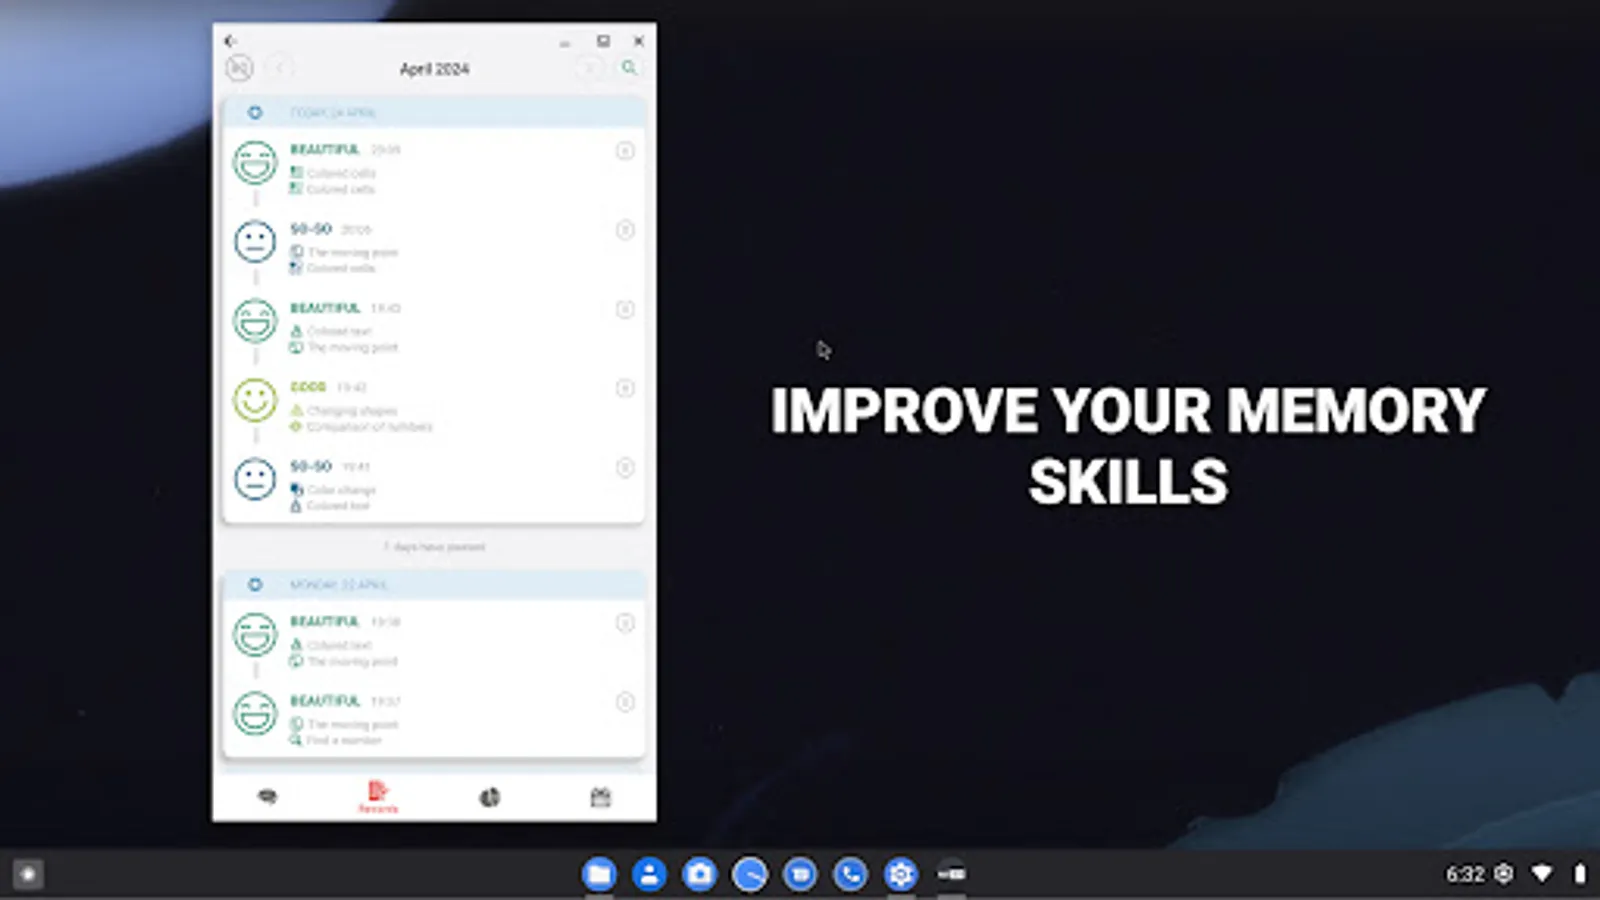Viewport: 1600px width, 900px height.
Task: Open the round button on today's BEAUTIFUL Colored text entry
Action: point(625,309)
